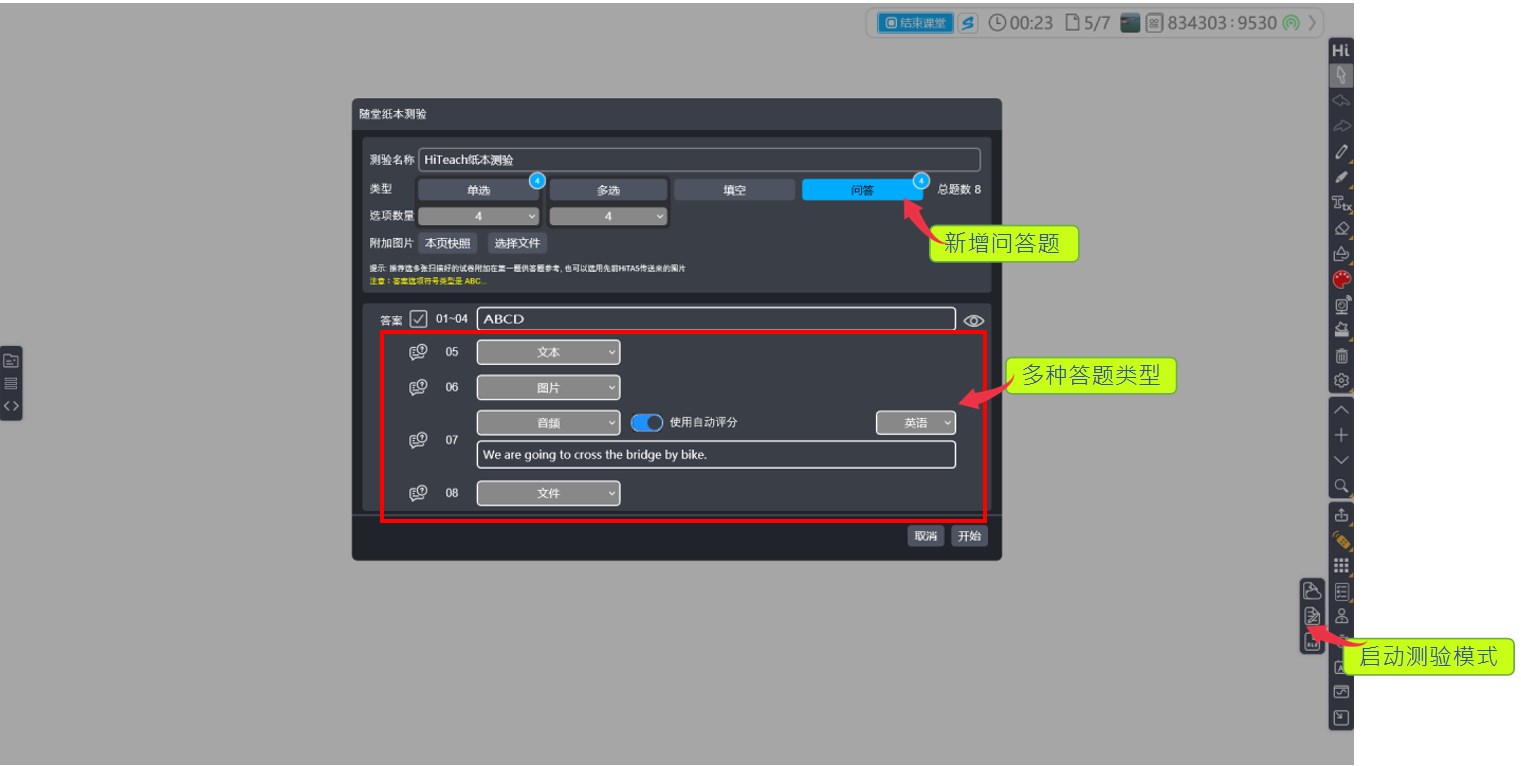Open the 文本 type dropdown for question 05

pos(548,351)
